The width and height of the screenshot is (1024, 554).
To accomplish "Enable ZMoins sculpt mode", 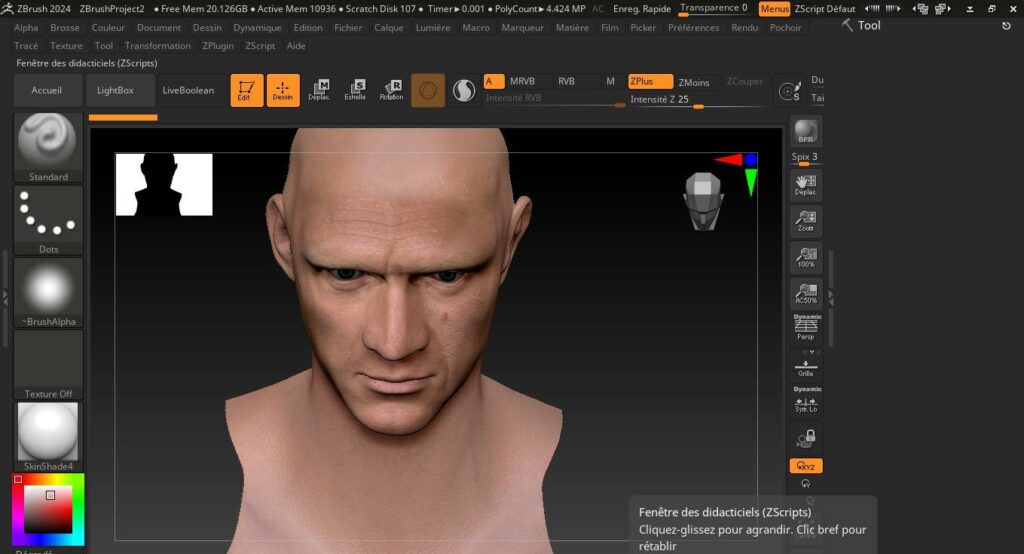I will (x=694, y=82).
